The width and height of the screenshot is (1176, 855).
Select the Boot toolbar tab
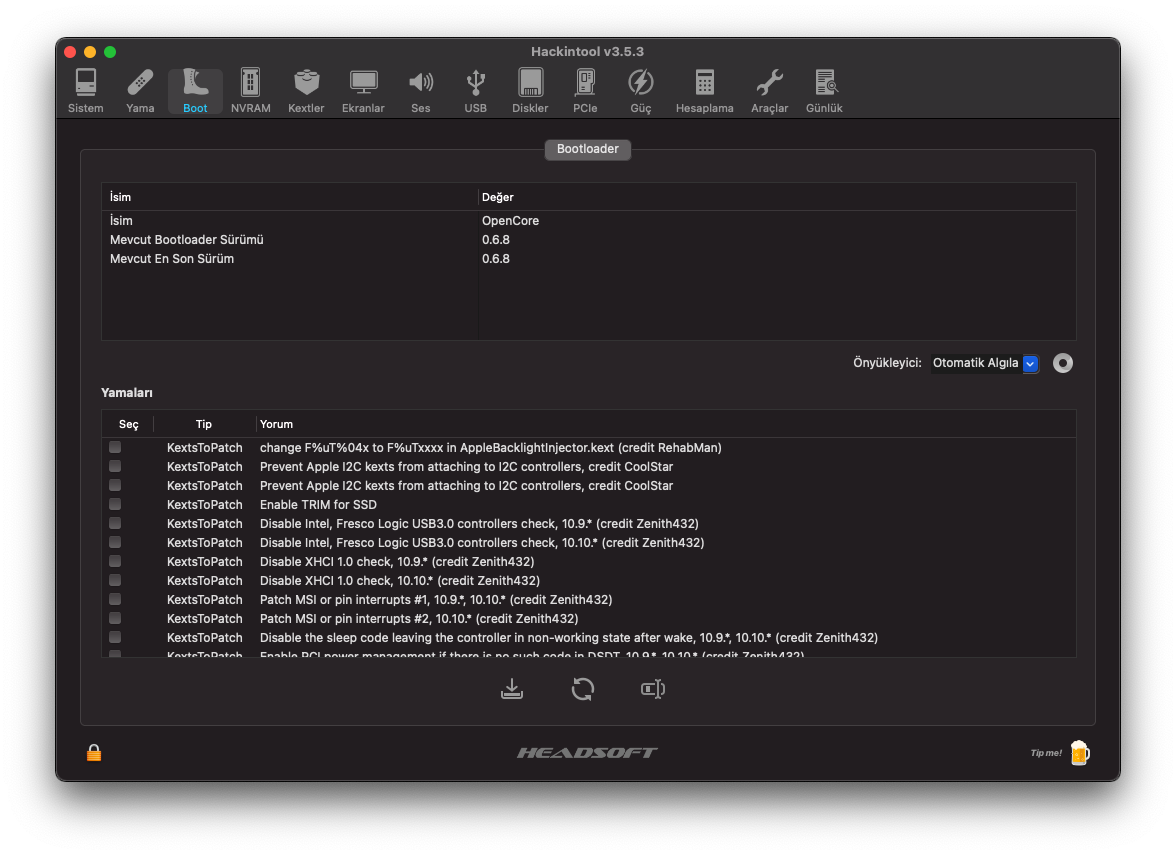[194, 90]
